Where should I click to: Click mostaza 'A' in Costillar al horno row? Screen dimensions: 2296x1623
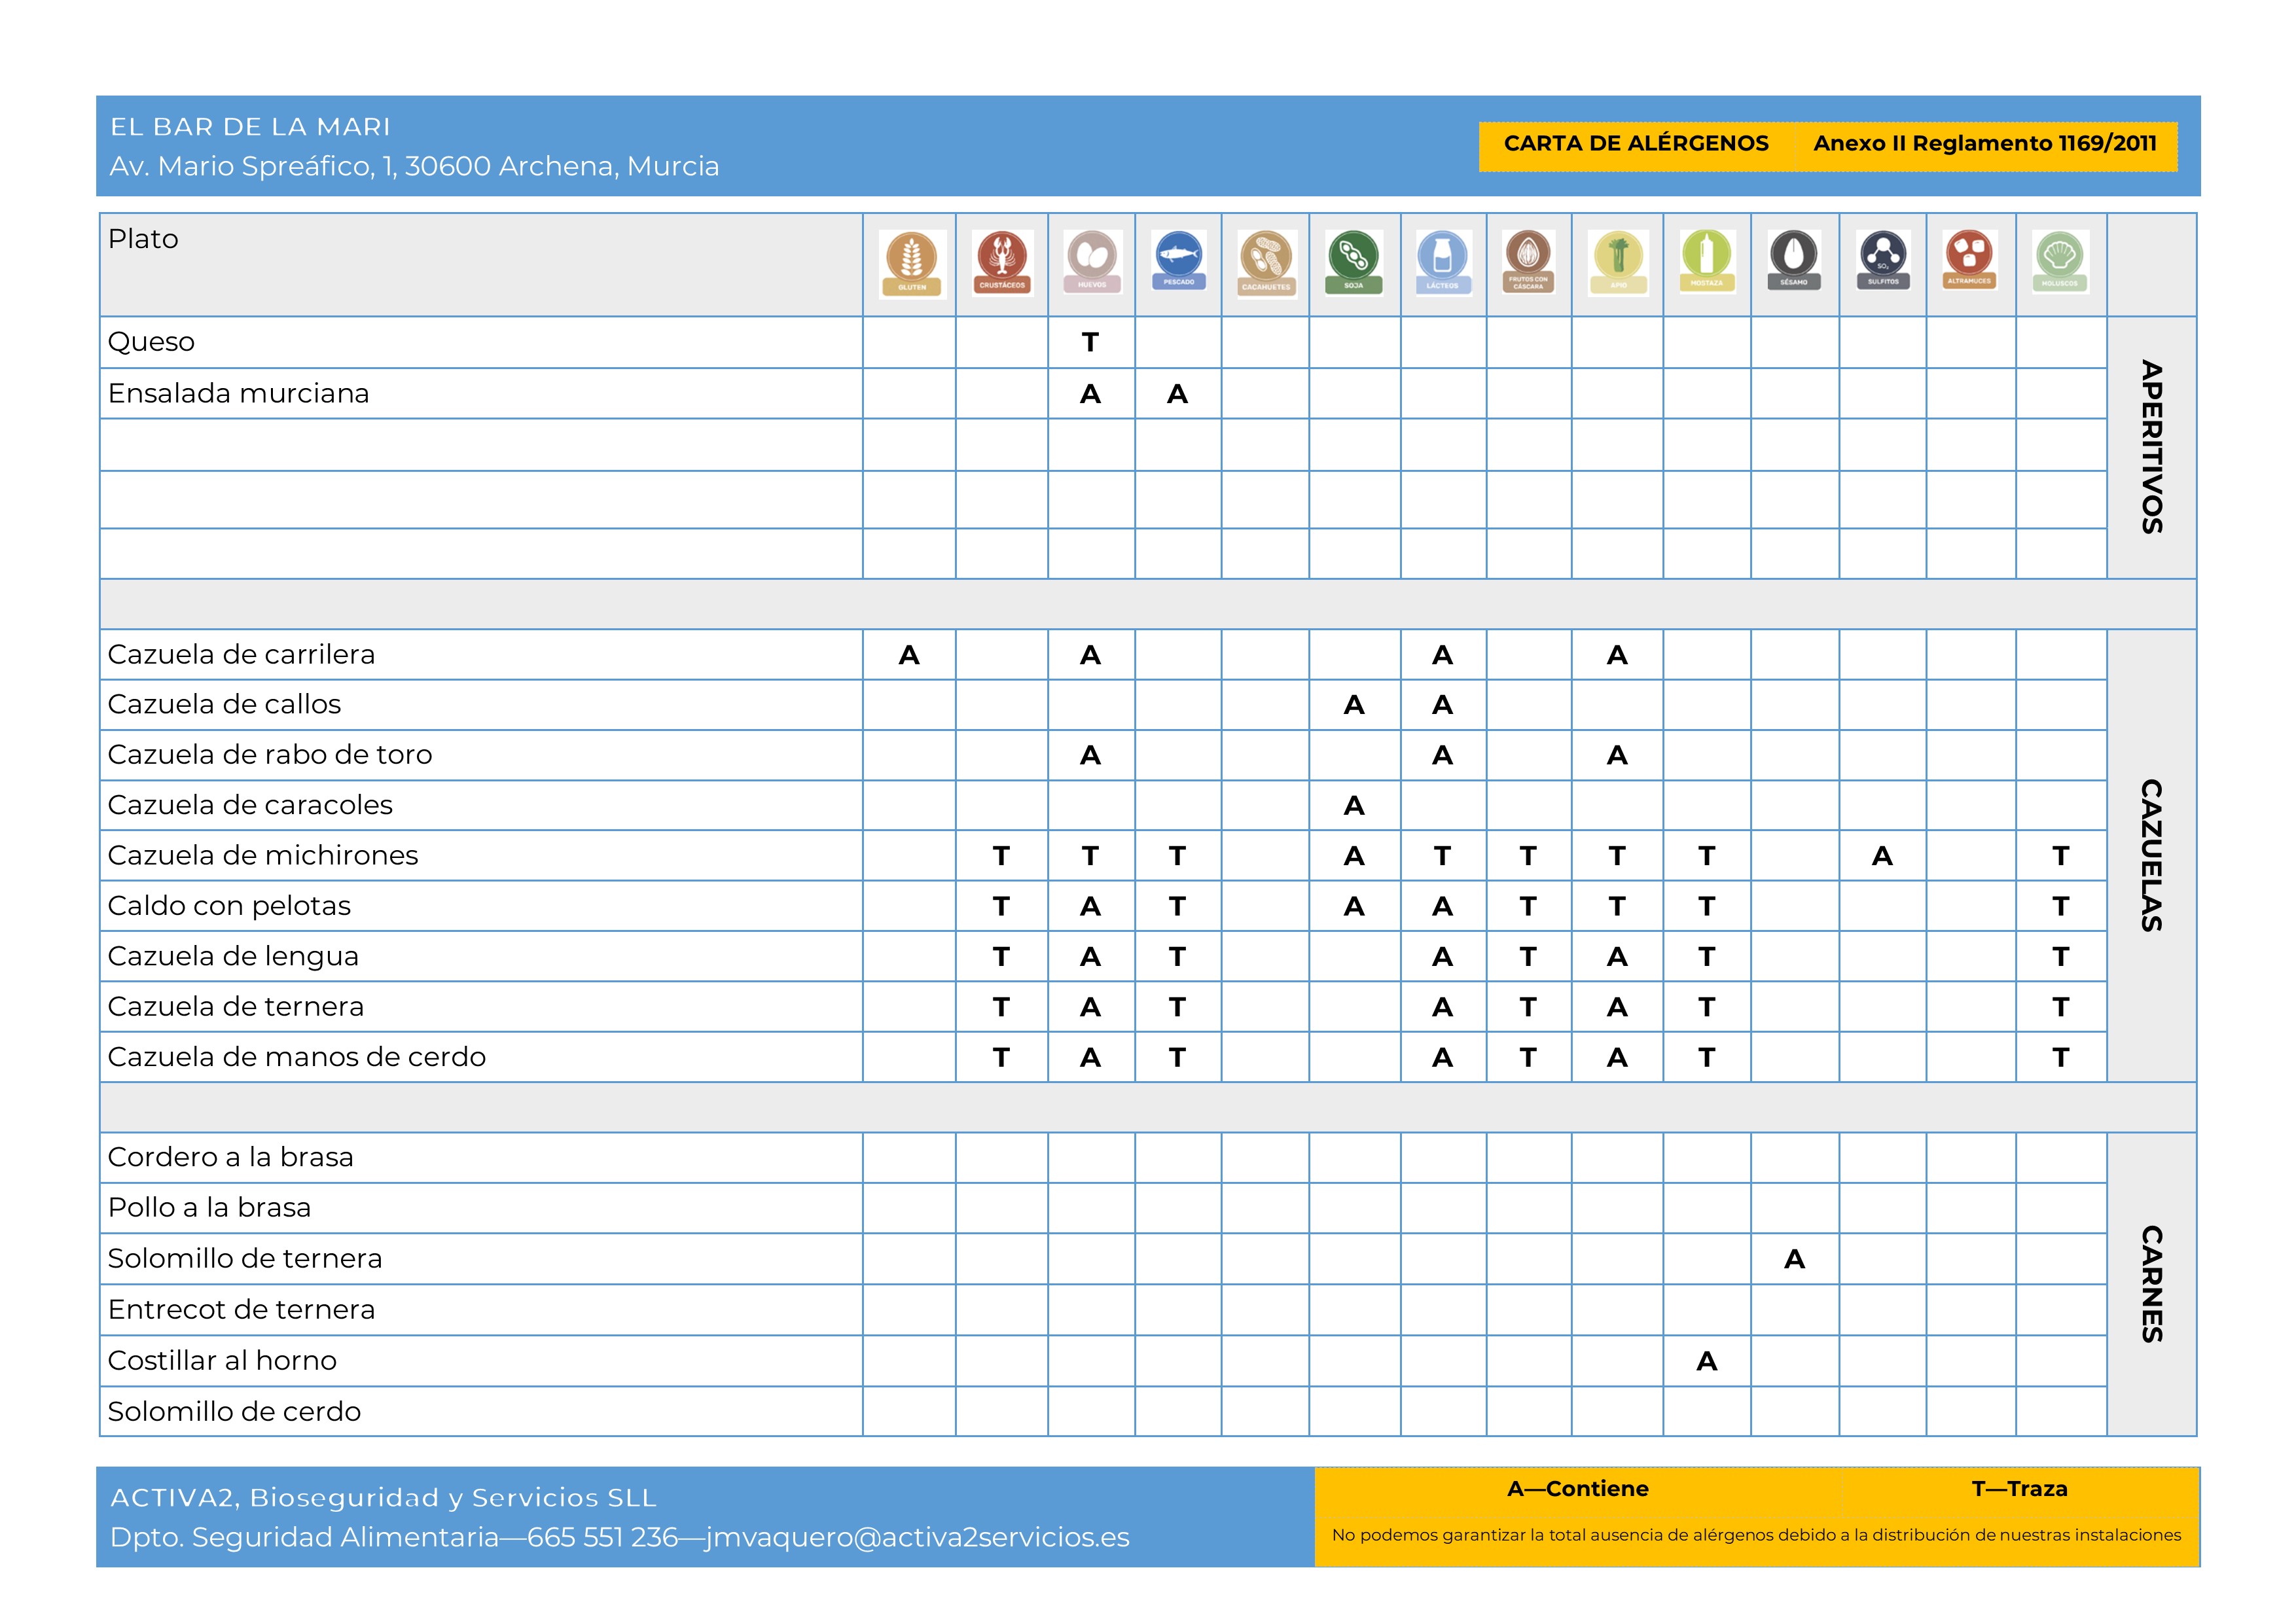(x=1707, y=1361)
